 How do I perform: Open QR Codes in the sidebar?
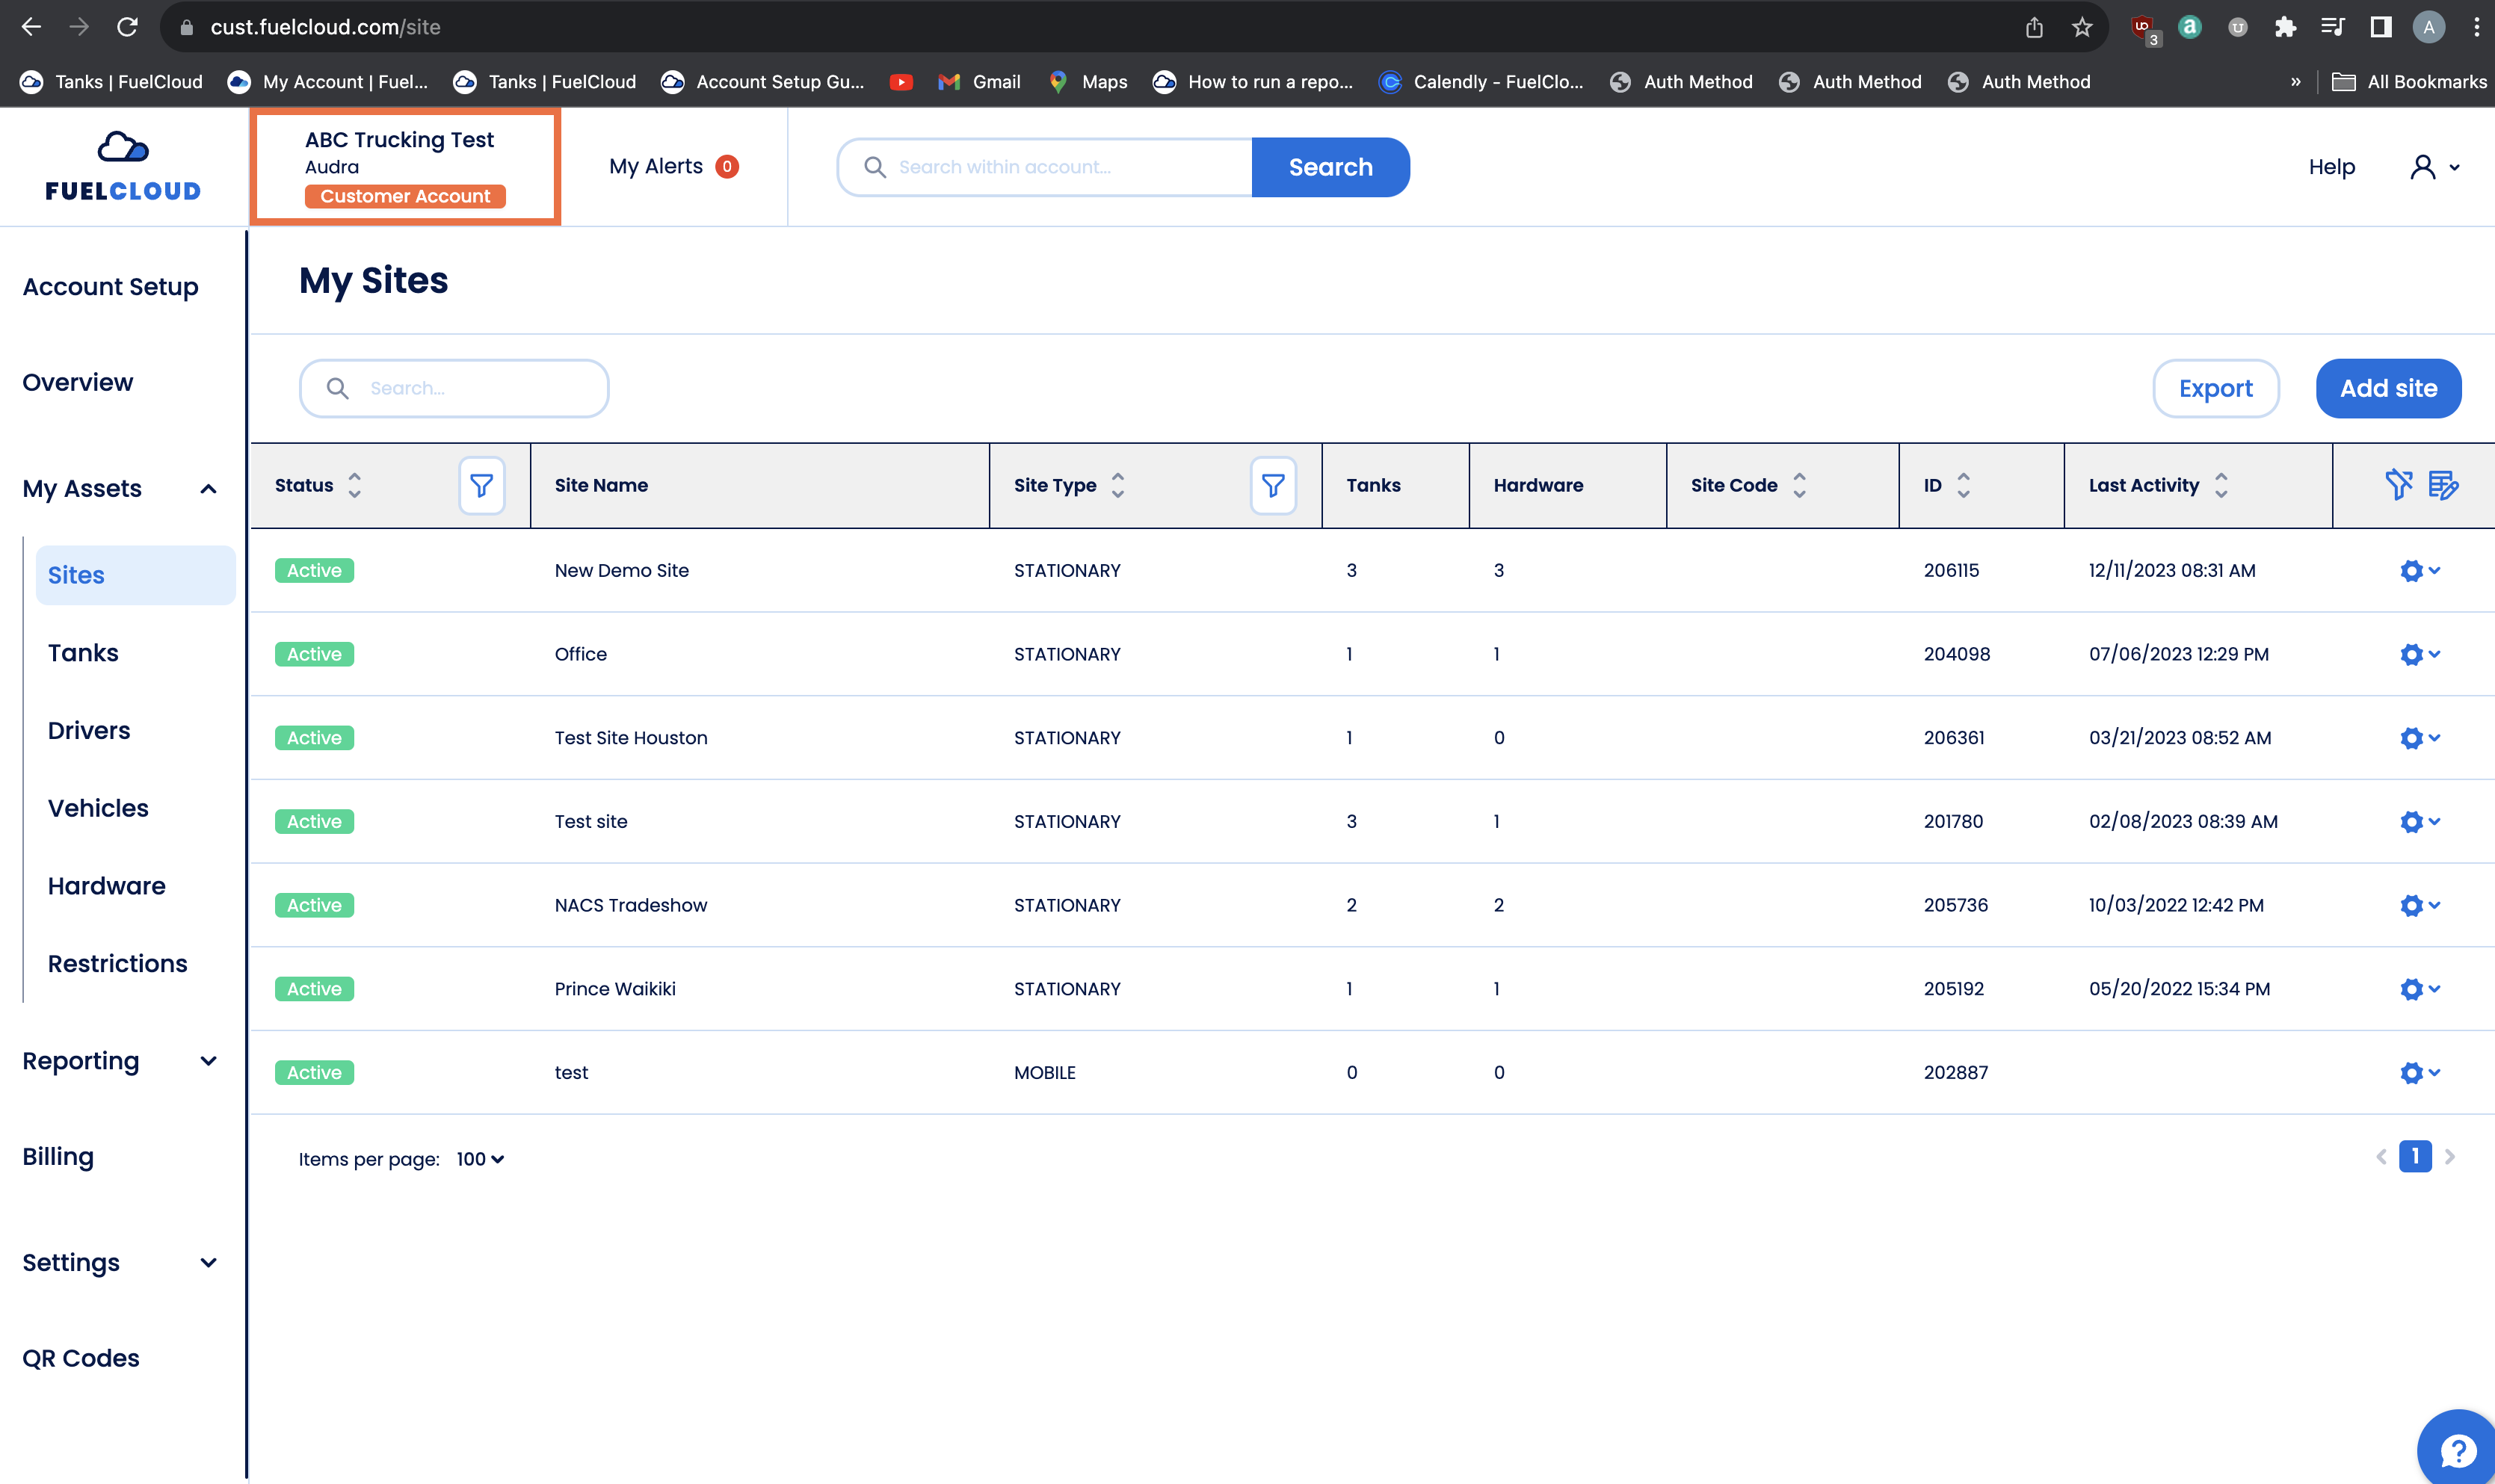[81, 1358]
